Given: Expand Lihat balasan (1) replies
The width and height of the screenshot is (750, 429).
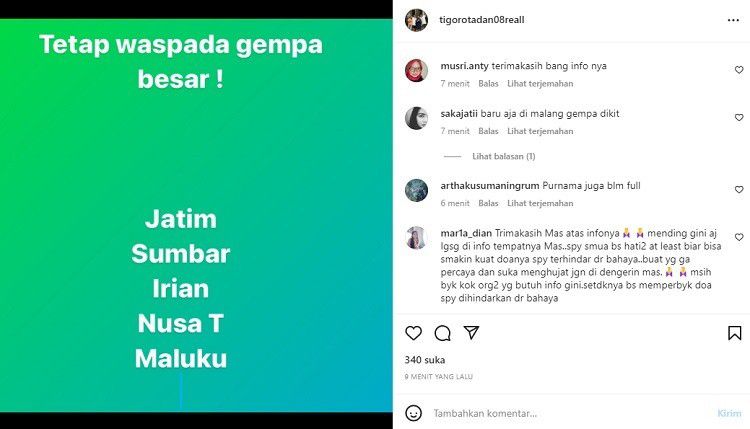Looking at the screenshot, I should pos(504,156).
